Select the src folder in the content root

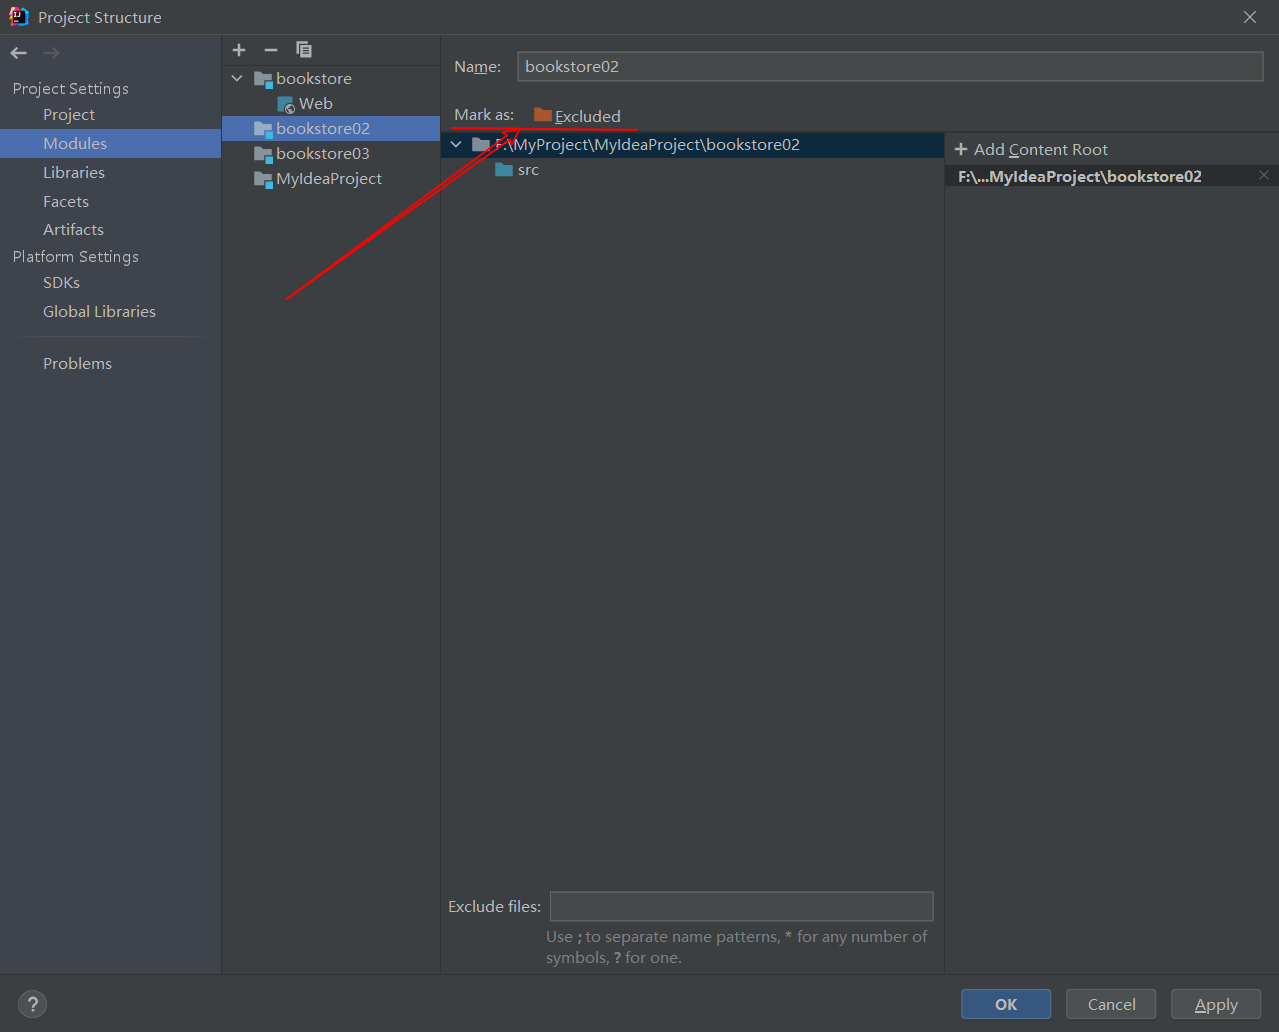(x=527, y=170)
